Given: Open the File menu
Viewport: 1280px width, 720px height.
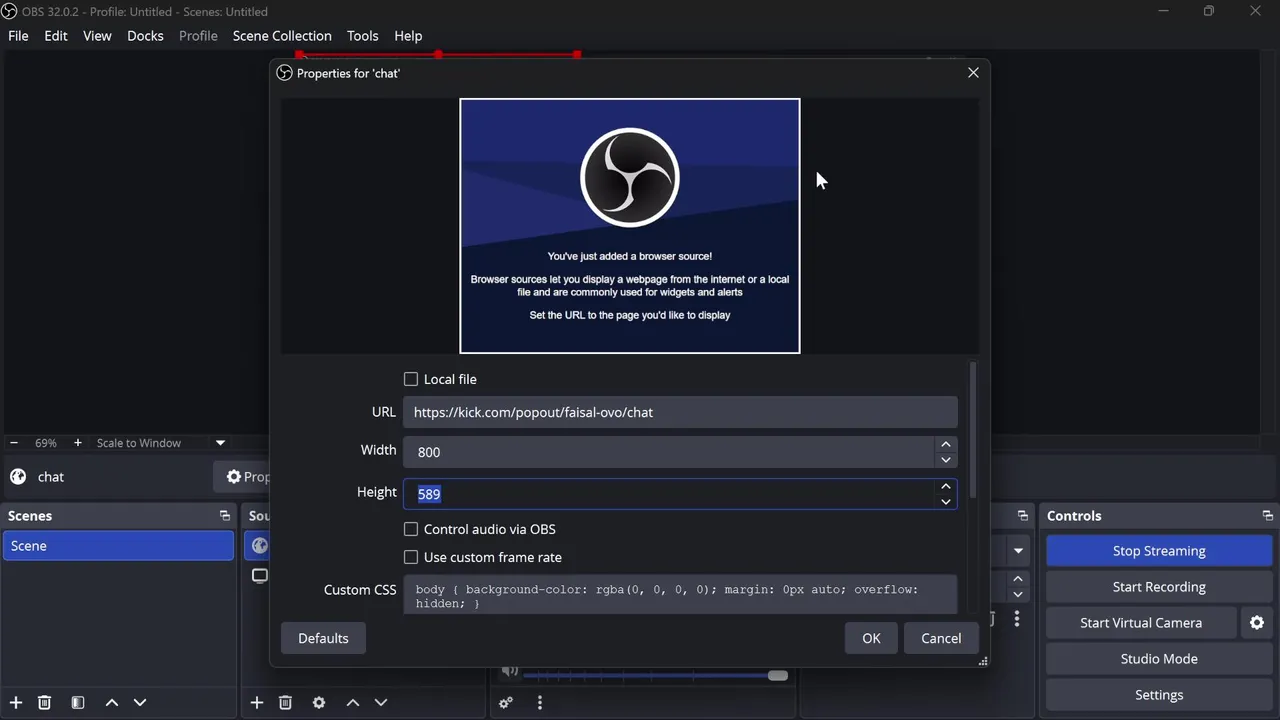Looking at the screenshot, I should click(x=18, y=36).
